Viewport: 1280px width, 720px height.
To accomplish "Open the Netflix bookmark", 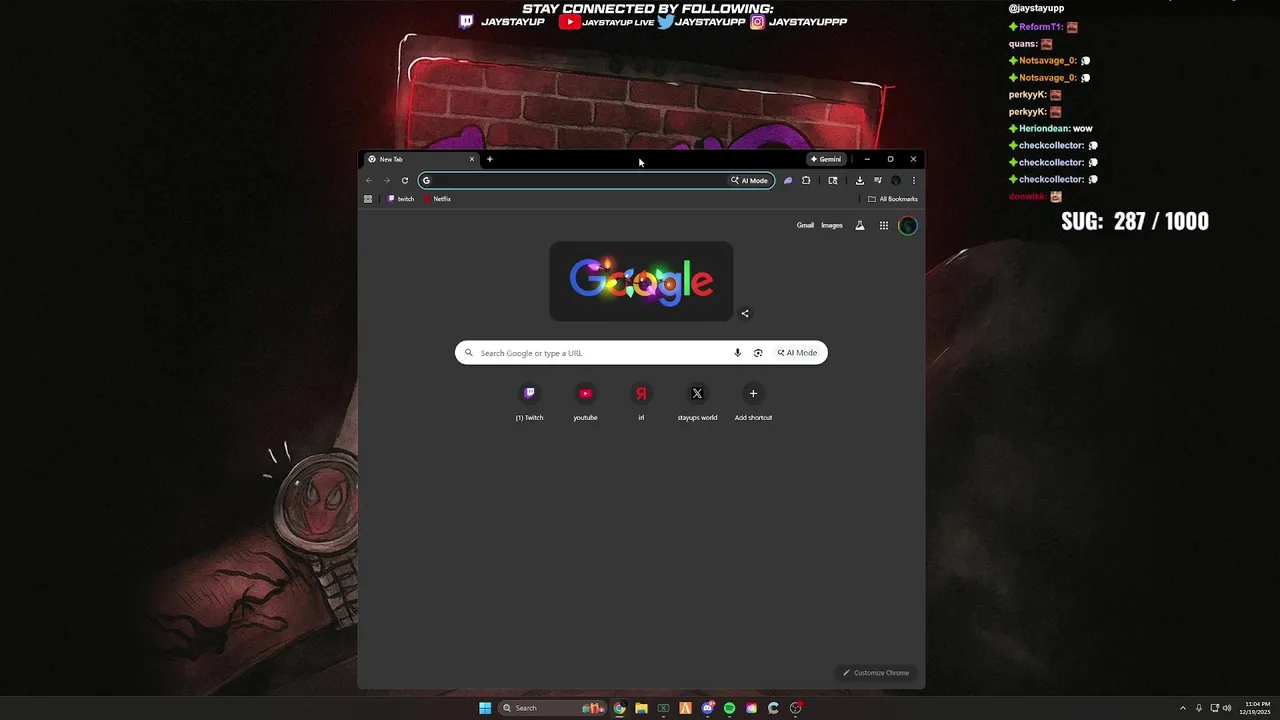I will 437,199.
